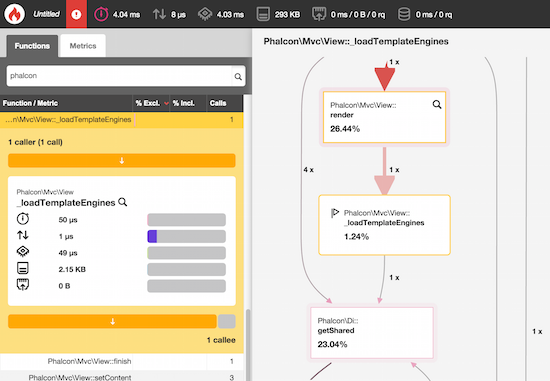Image resolution: width=550 pixels, height=381 pixels.
Task: Switch to the Metrics tab
Action: click(x=83, y=46)
